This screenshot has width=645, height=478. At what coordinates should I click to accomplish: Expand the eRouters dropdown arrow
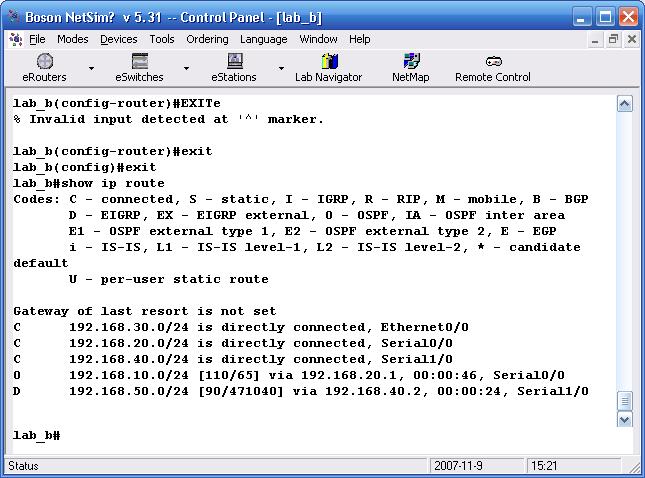pyautogui.click(x=91, y=68)
